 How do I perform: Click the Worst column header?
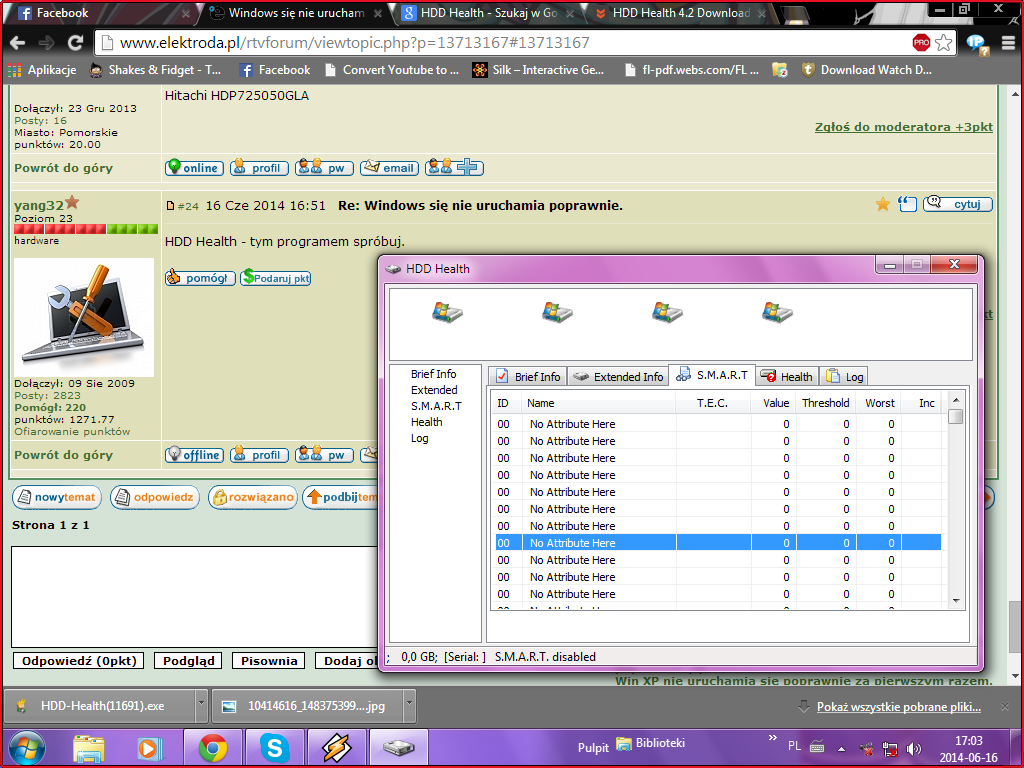879,403
